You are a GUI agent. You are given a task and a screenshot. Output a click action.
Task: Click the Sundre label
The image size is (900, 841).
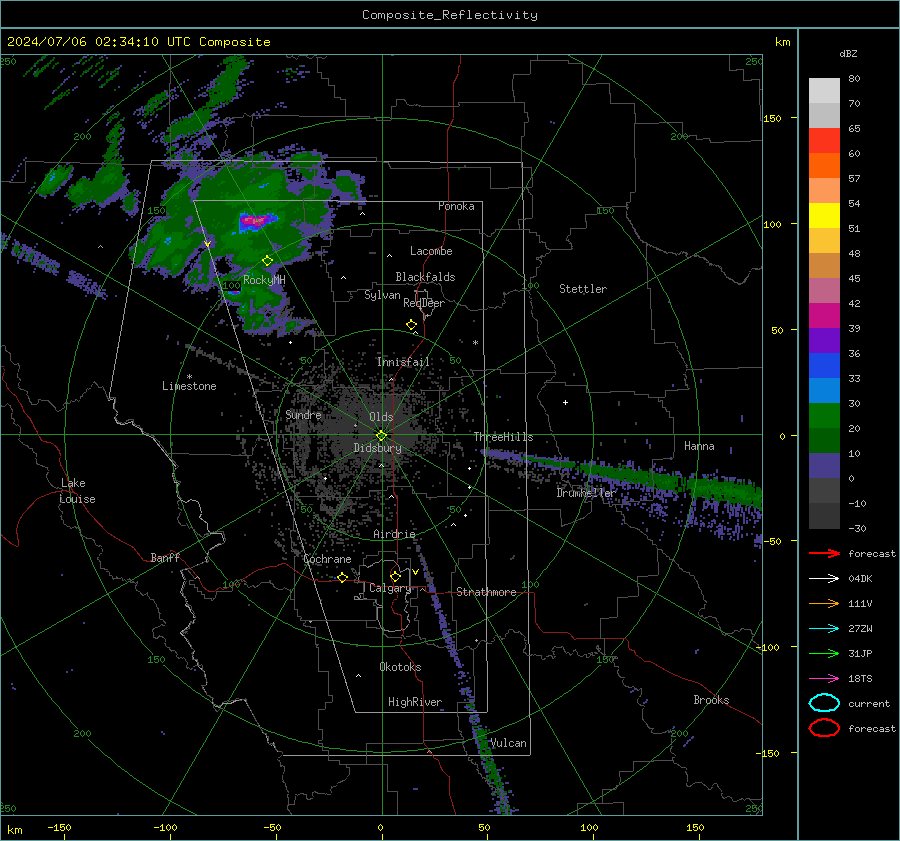(x=303, y=414)
